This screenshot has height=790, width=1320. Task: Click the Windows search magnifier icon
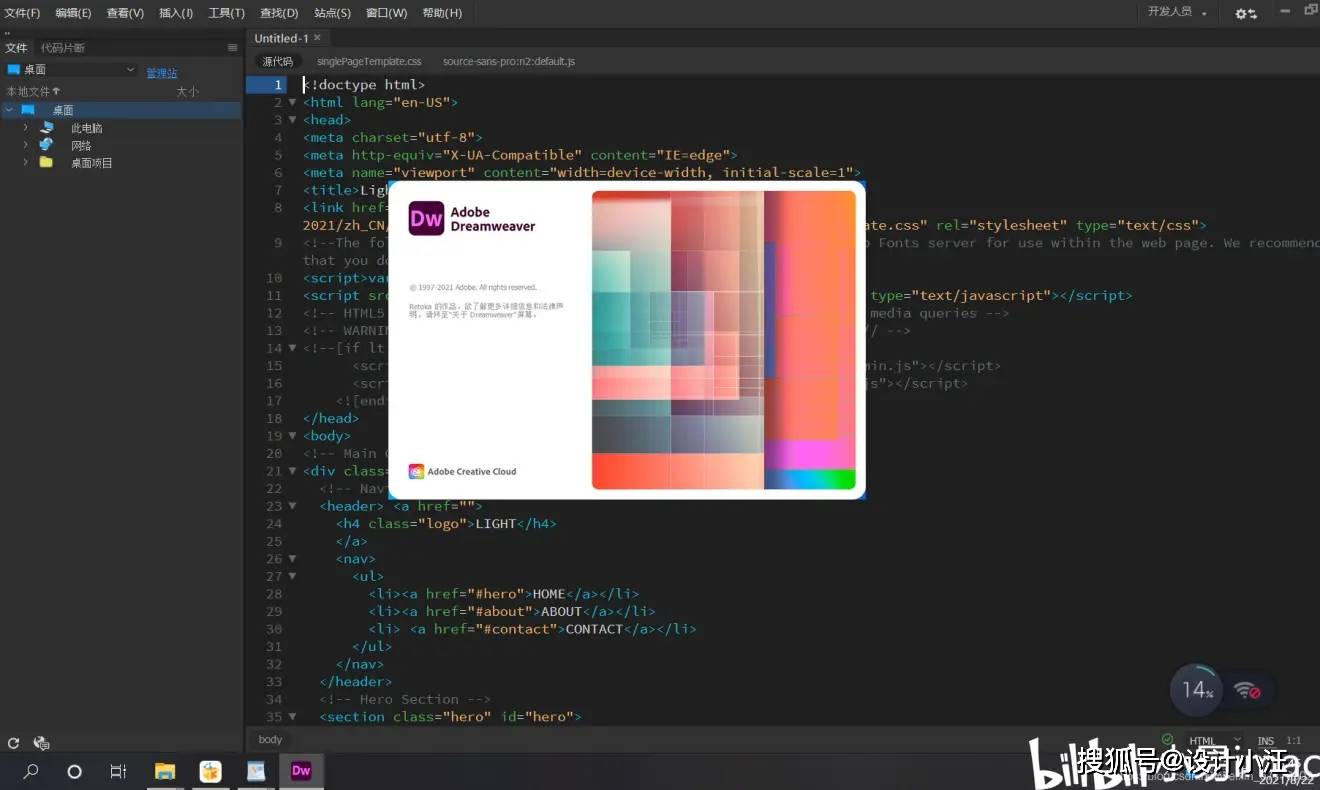[31, 771]
